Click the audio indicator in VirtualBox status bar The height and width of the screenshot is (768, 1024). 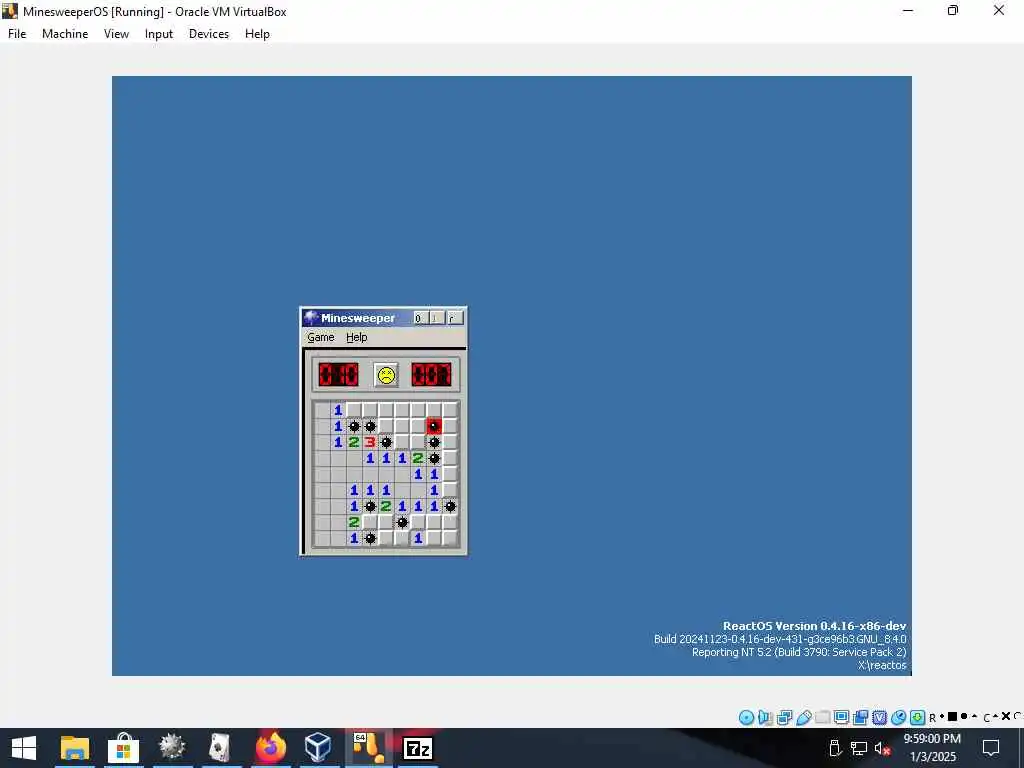click(765, 718)
